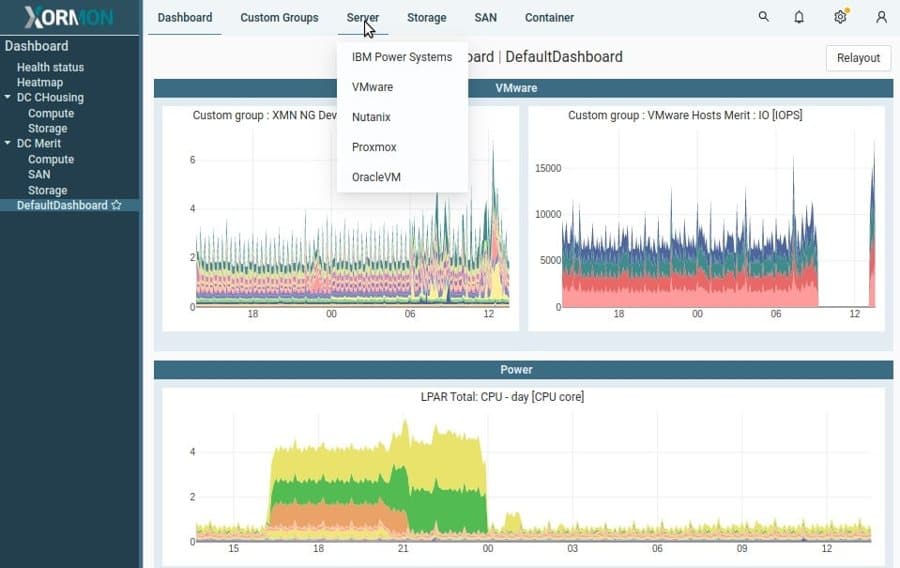Viewport: 900px width, 568px height.
Task: Open notifications bell icon
Action: 798,17
